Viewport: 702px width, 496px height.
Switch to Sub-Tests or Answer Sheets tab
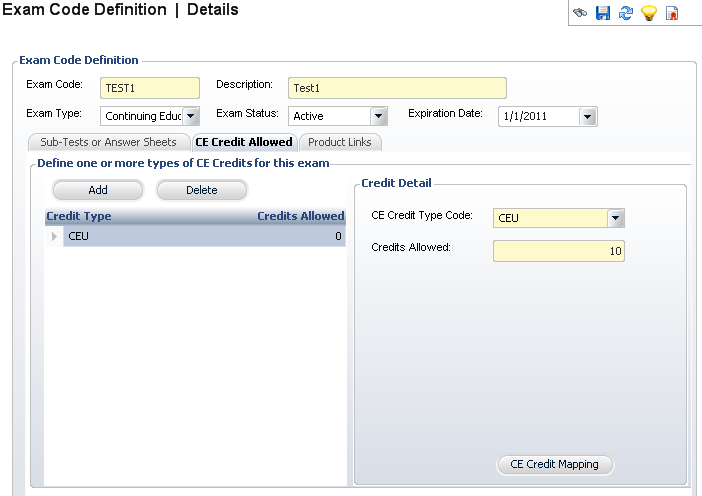108,142
